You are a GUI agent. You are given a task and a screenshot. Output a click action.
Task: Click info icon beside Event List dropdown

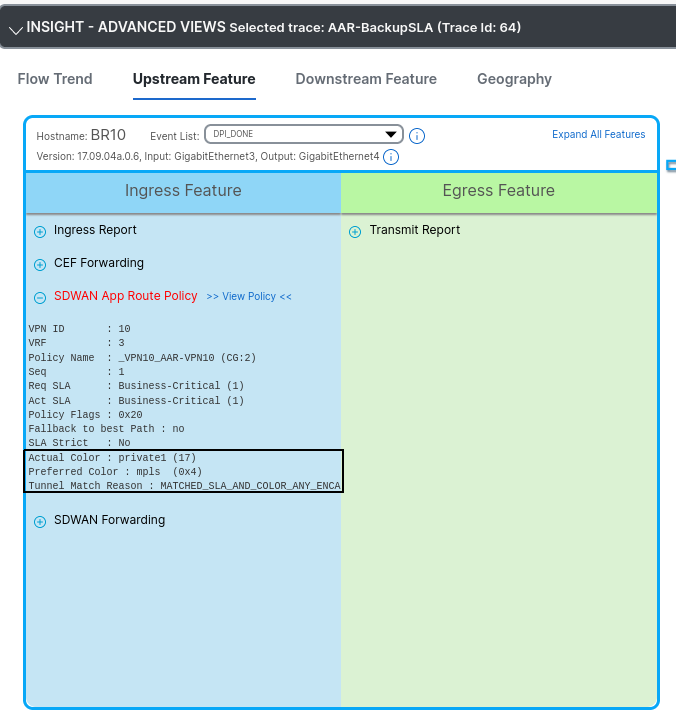pyautogui.click(x=418, y=136)
